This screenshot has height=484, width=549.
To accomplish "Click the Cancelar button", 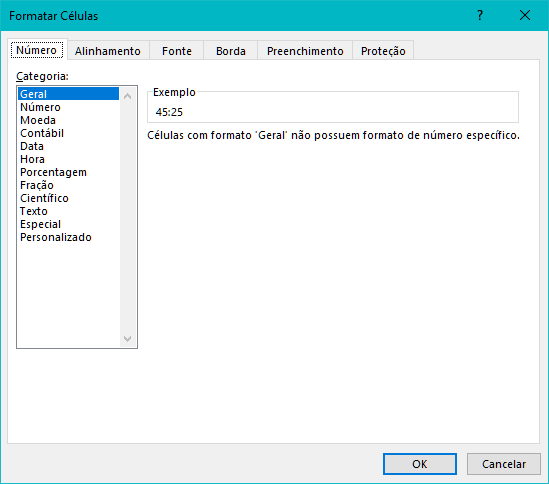I will coord(504,464).
